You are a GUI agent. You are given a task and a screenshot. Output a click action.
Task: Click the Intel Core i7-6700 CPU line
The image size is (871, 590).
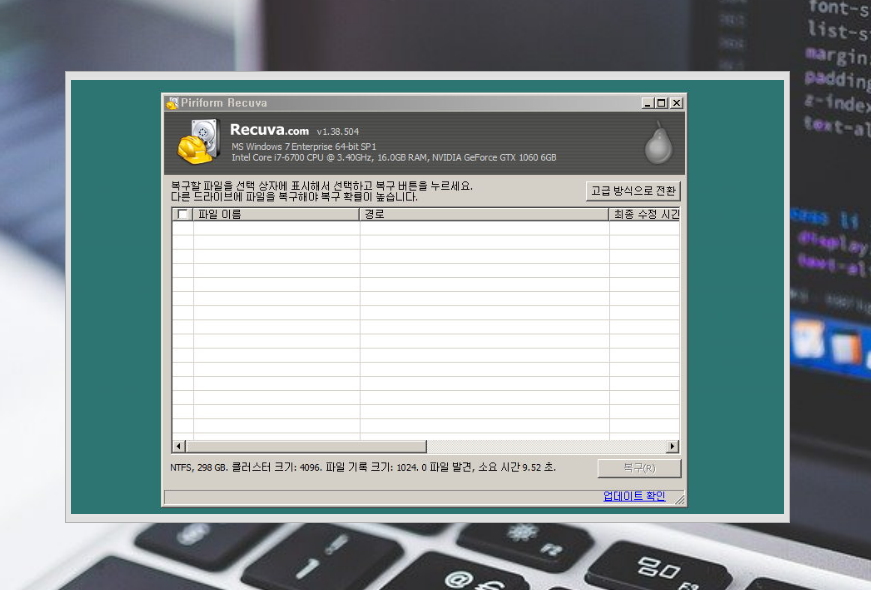394,158
